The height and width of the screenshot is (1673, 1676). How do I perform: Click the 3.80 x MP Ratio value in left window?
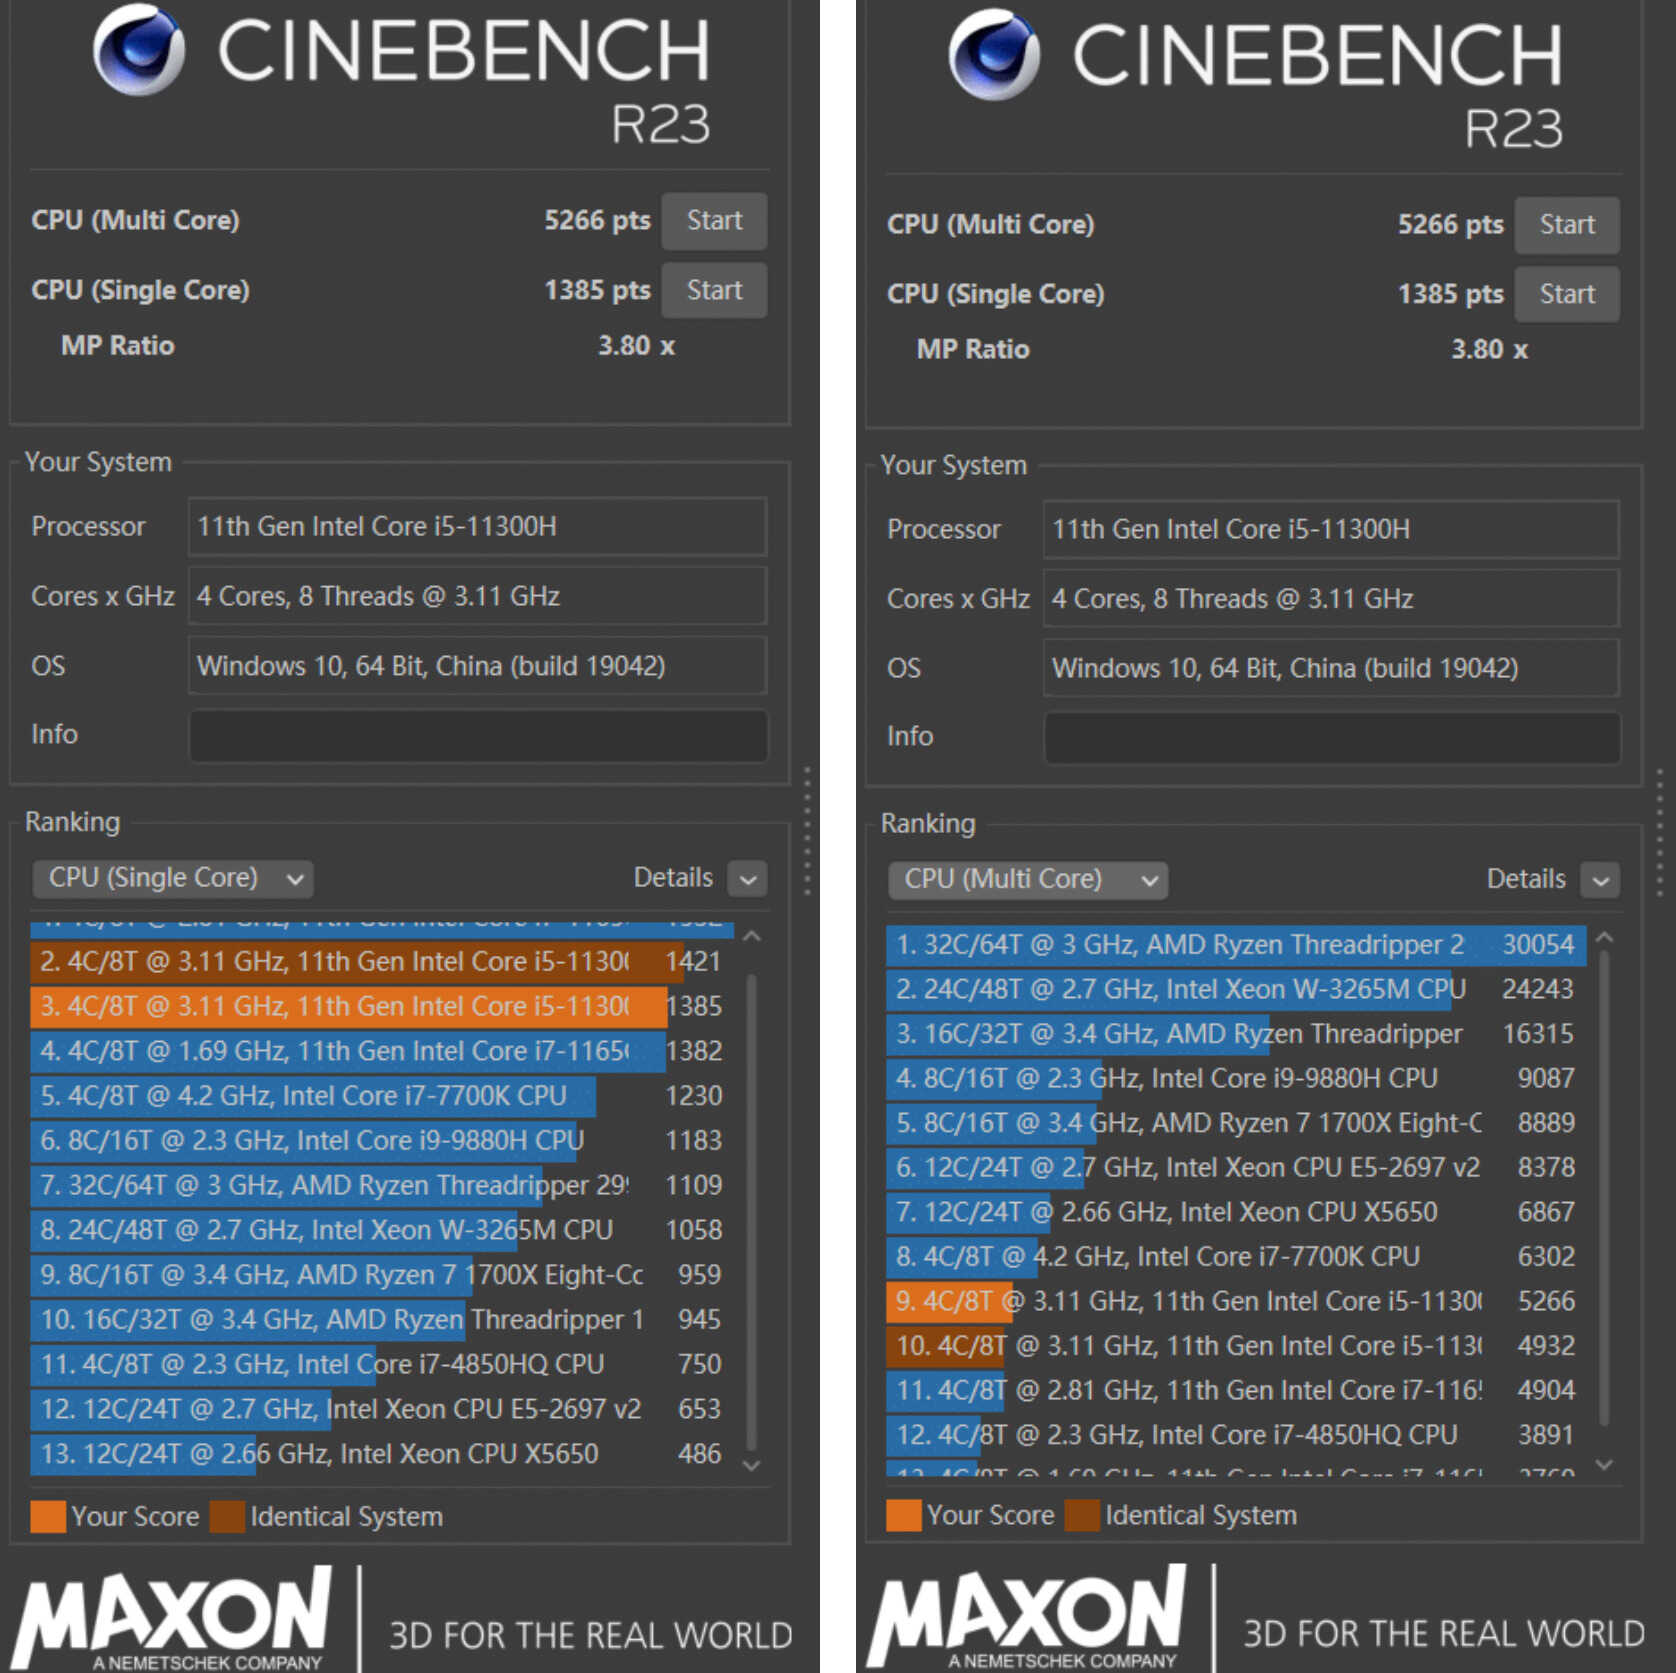(636, 346)
